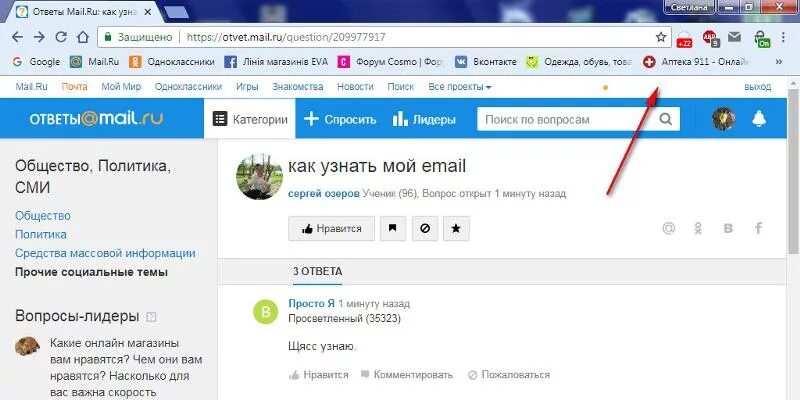Open Средства массовой информации category
Viewport: 800px width, 400px height.
(x=105, y=254)
